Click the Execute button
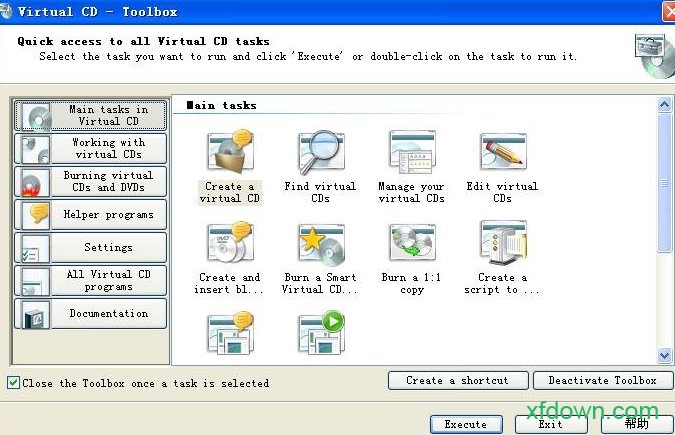The height and width of the screenshot is (435, 675). click(465, 424)
